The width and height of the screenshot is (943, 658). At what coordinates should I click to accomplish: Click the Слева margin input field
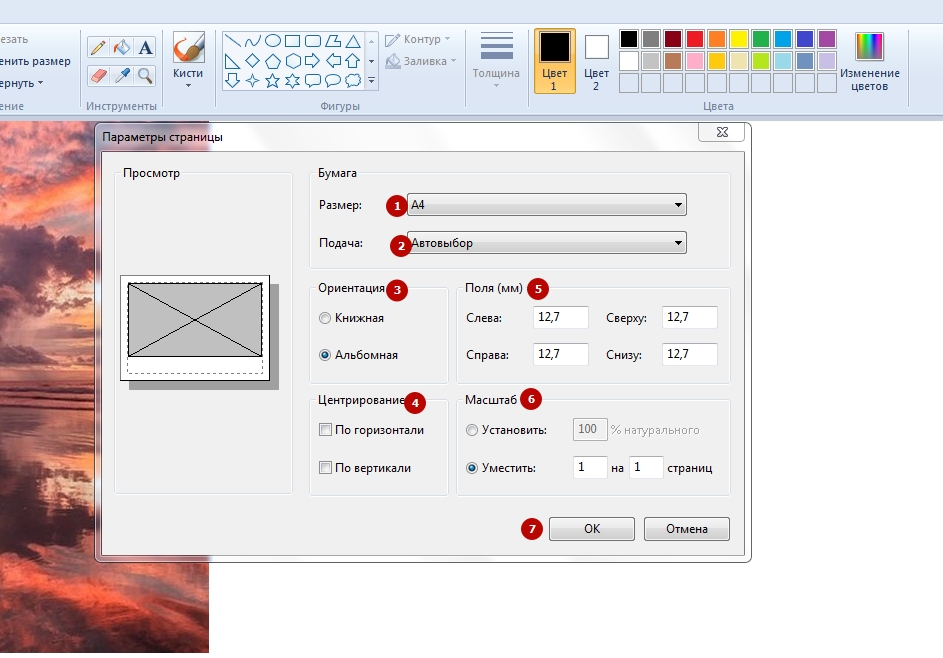click(561, 318)
